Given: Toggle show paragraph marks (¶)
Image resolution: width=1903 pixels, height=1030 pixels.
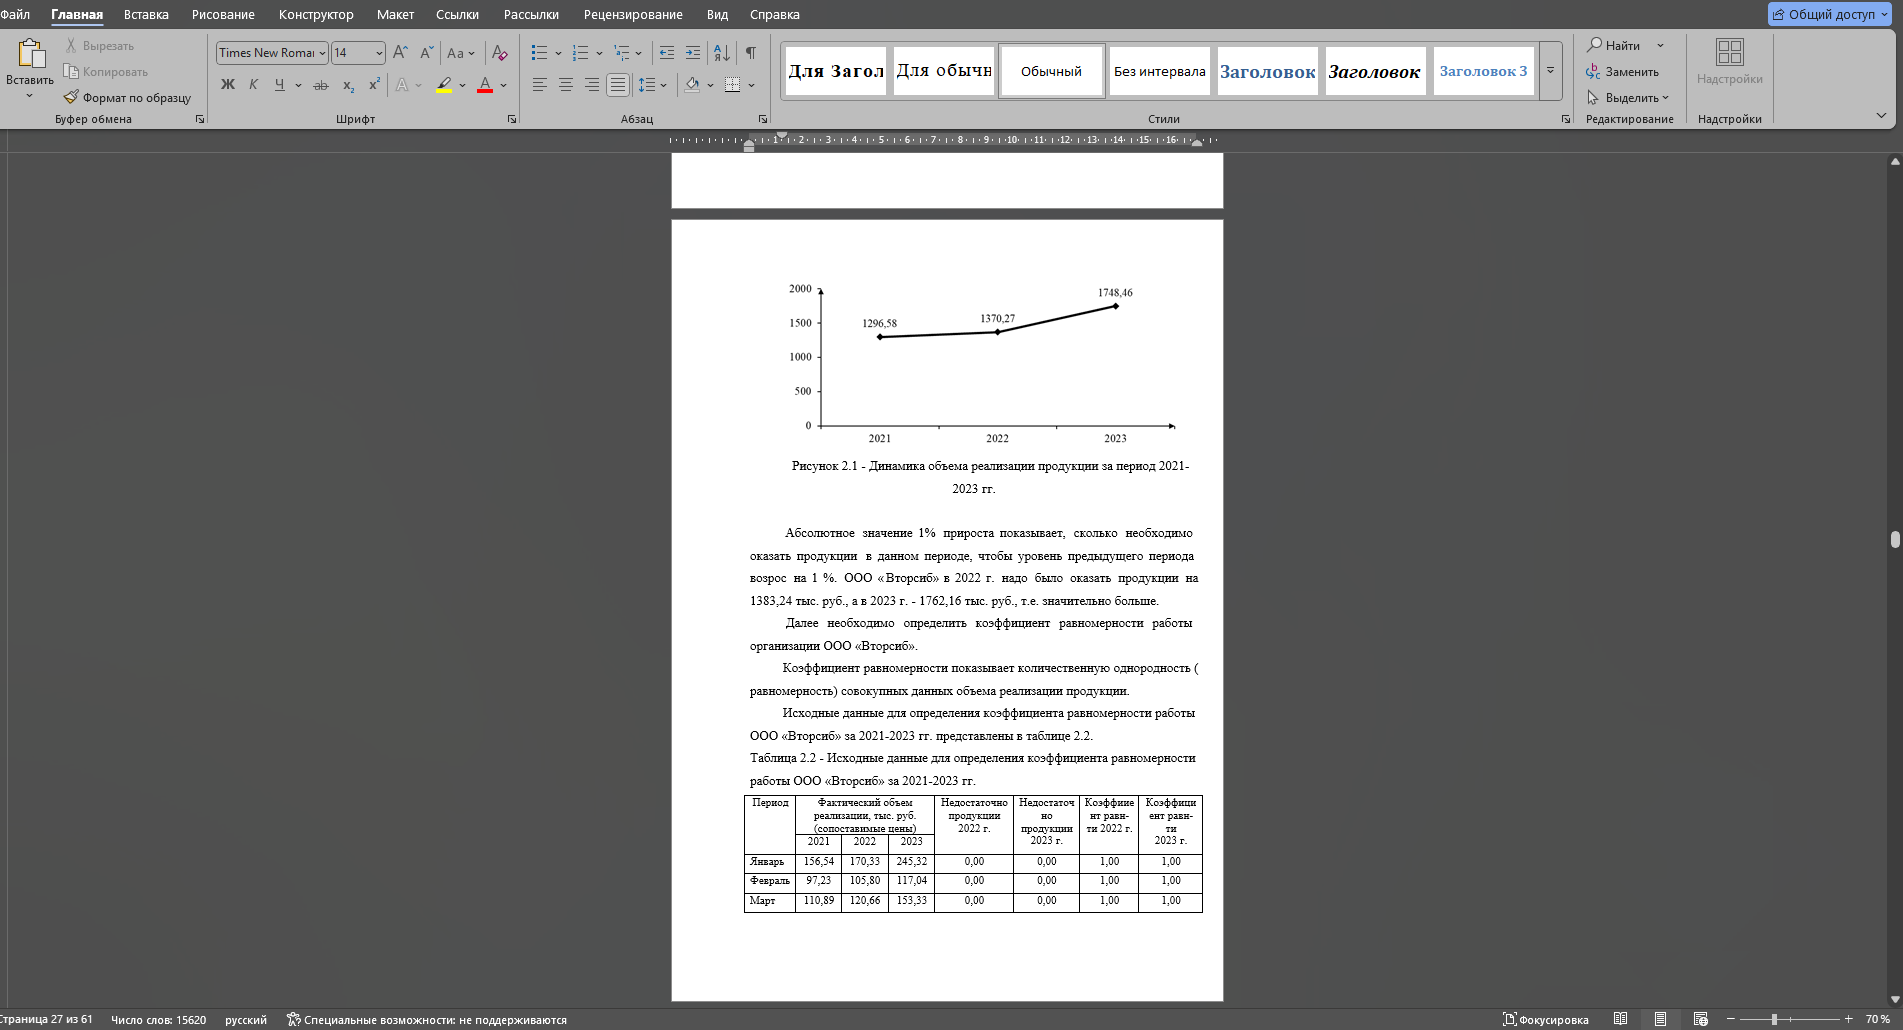Looking at the screenshot, I should (750, 53).
